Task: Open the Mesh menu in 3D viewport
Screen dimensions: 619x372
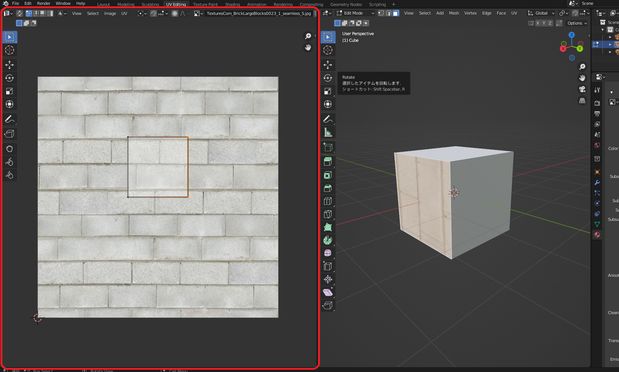Action: tap(454, 13)
